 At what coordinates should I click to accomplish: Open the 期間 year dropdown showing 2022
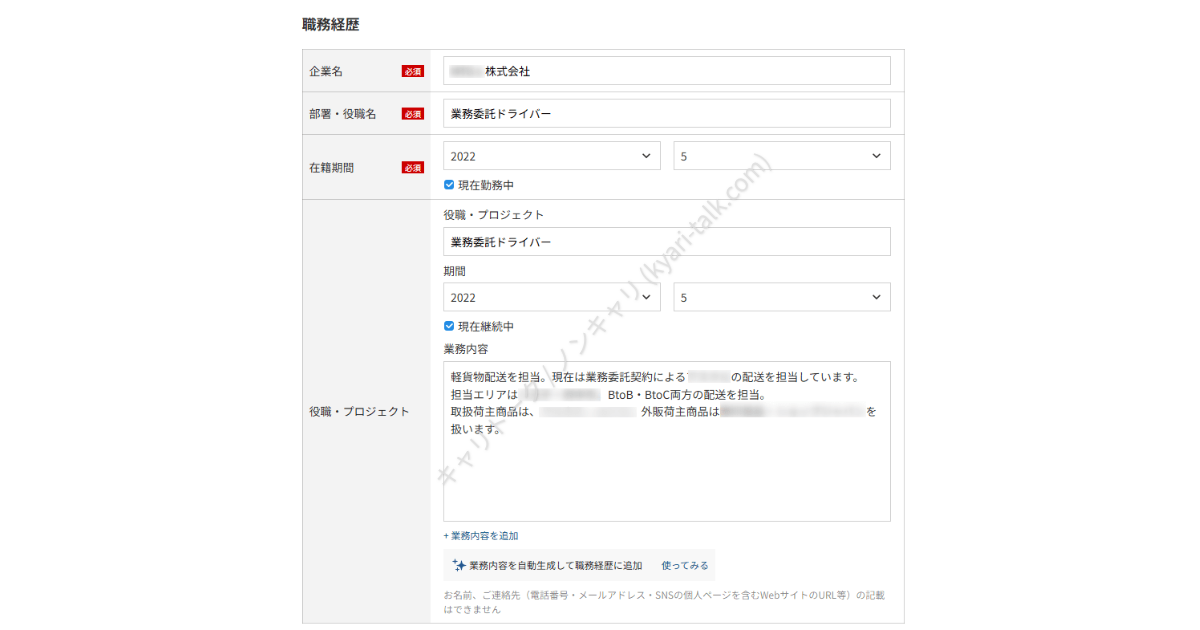pyautogui.click(x=551, y=297)
